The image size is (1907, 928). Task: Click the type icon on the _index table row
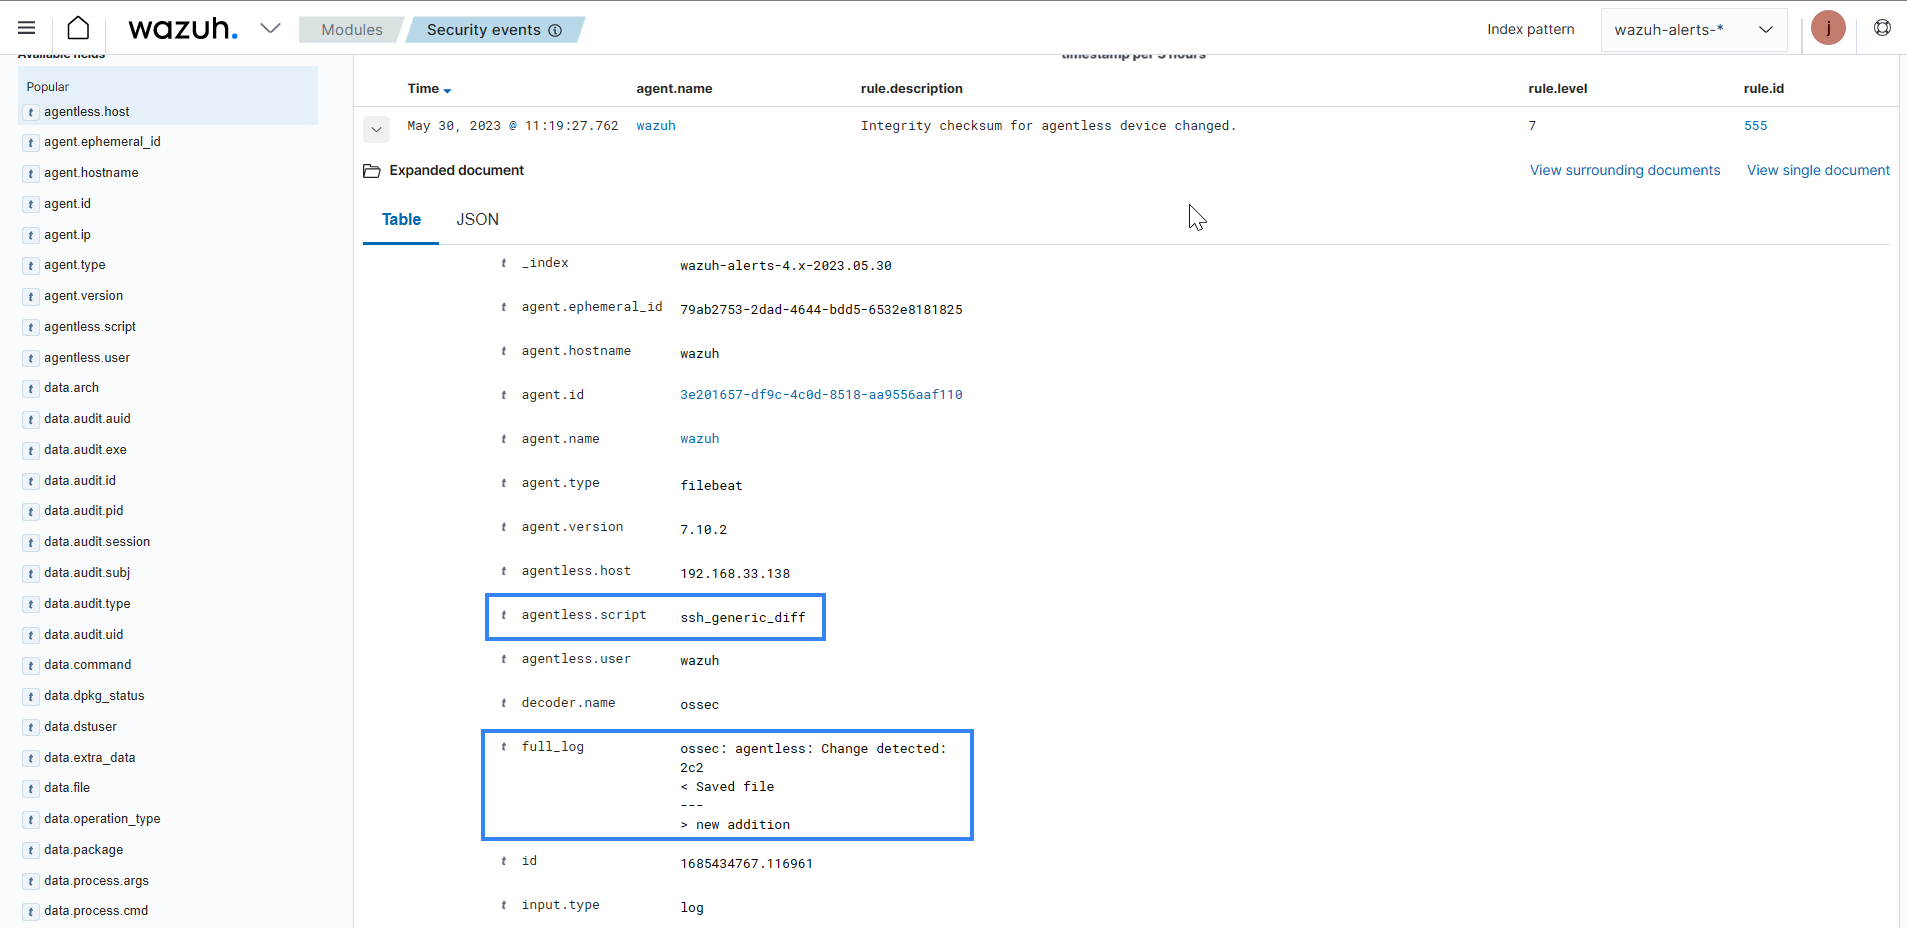503,263
